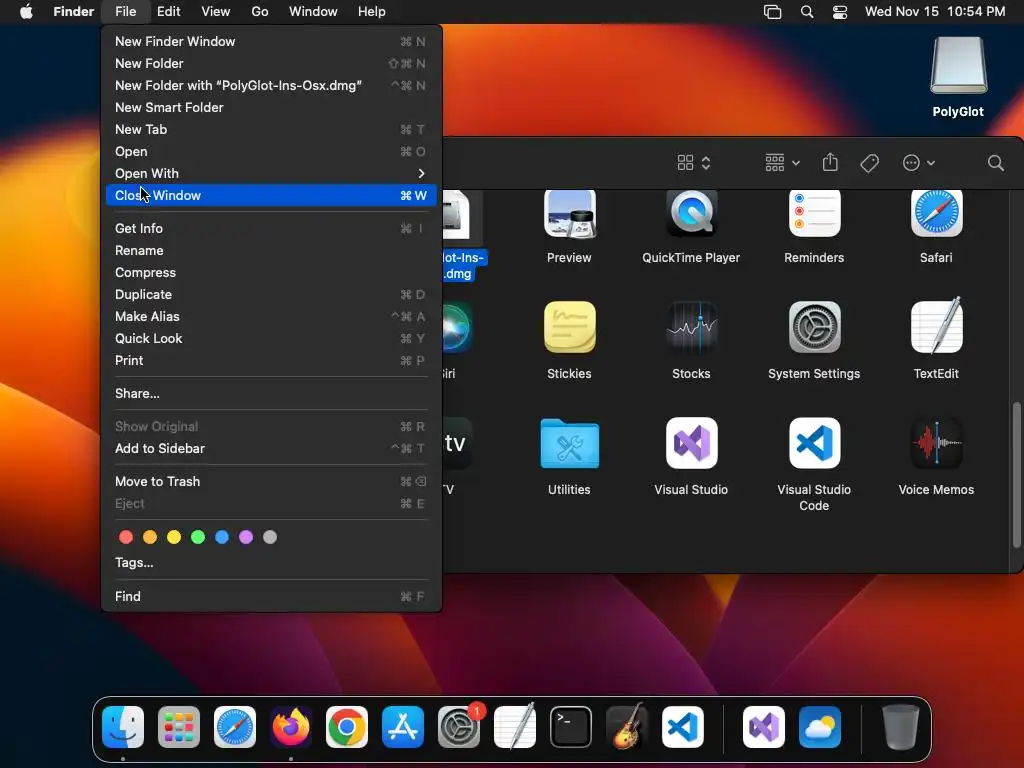Select Safari icon in Finder window

(x=936, y=215)
